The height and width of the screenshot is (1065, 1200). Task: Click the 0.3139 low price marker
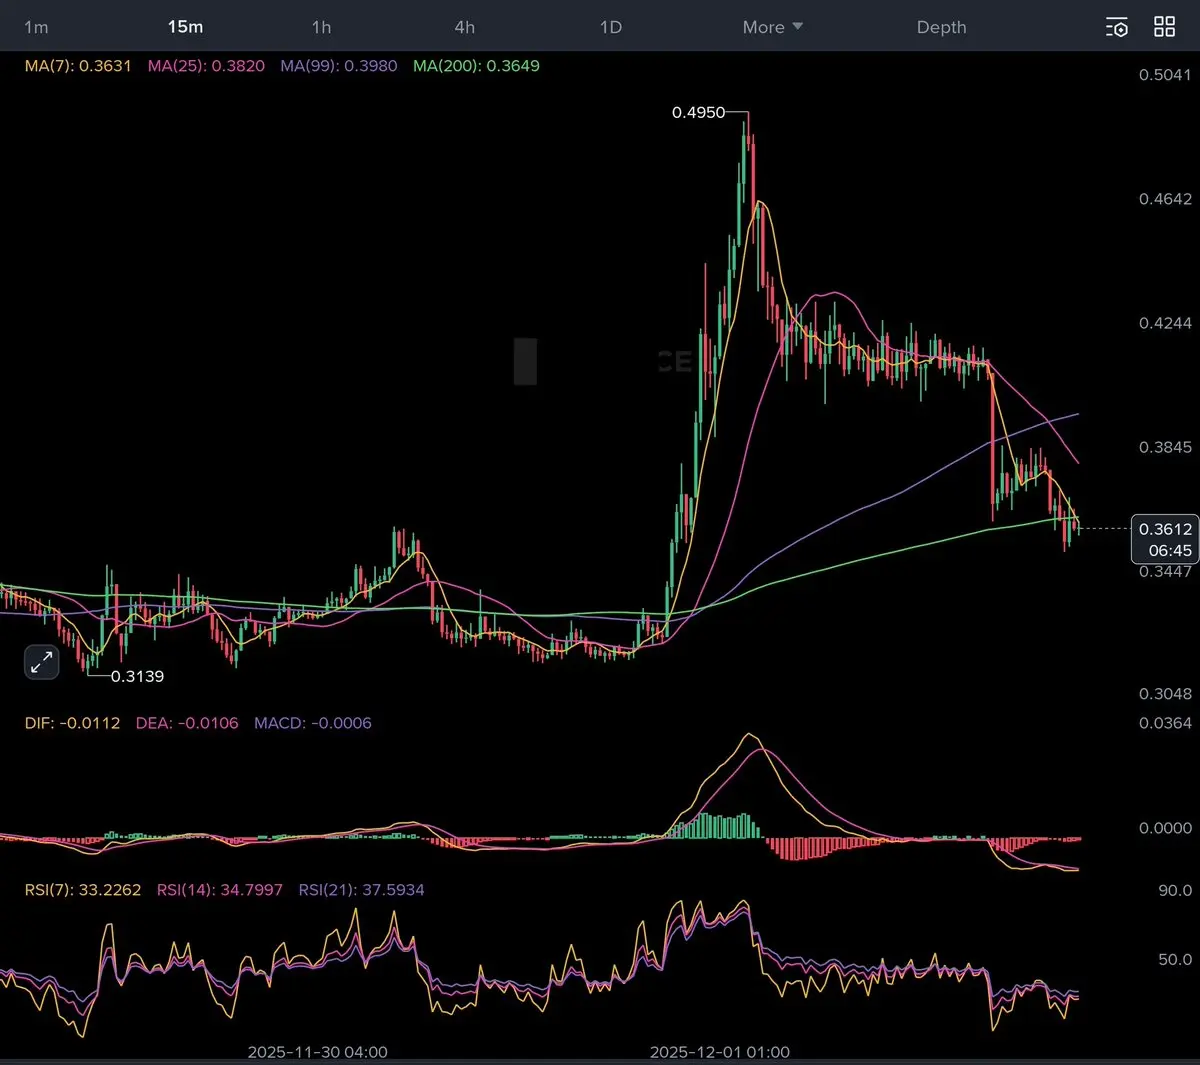(137, 676)
